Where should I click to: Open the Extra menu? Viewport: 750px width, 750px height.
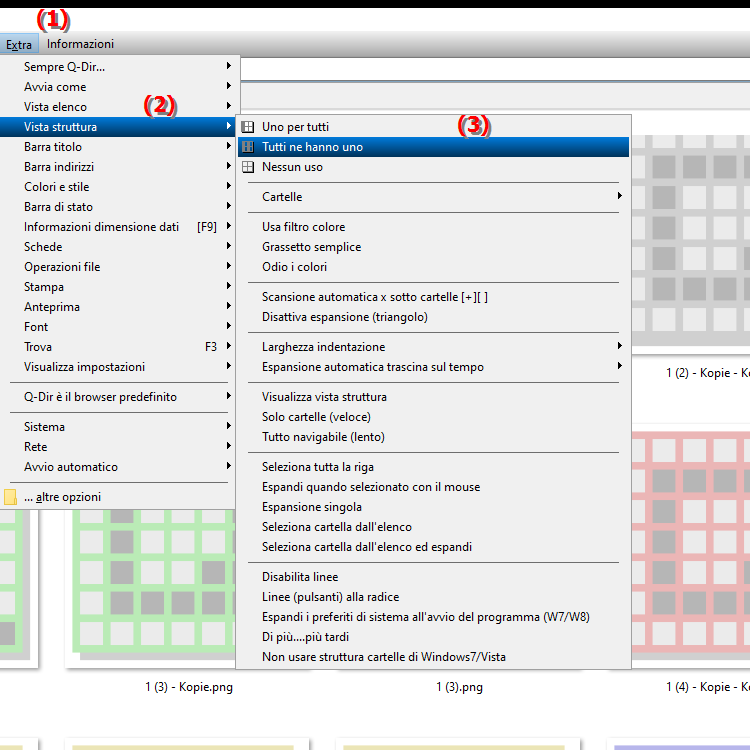pos(19,44)
